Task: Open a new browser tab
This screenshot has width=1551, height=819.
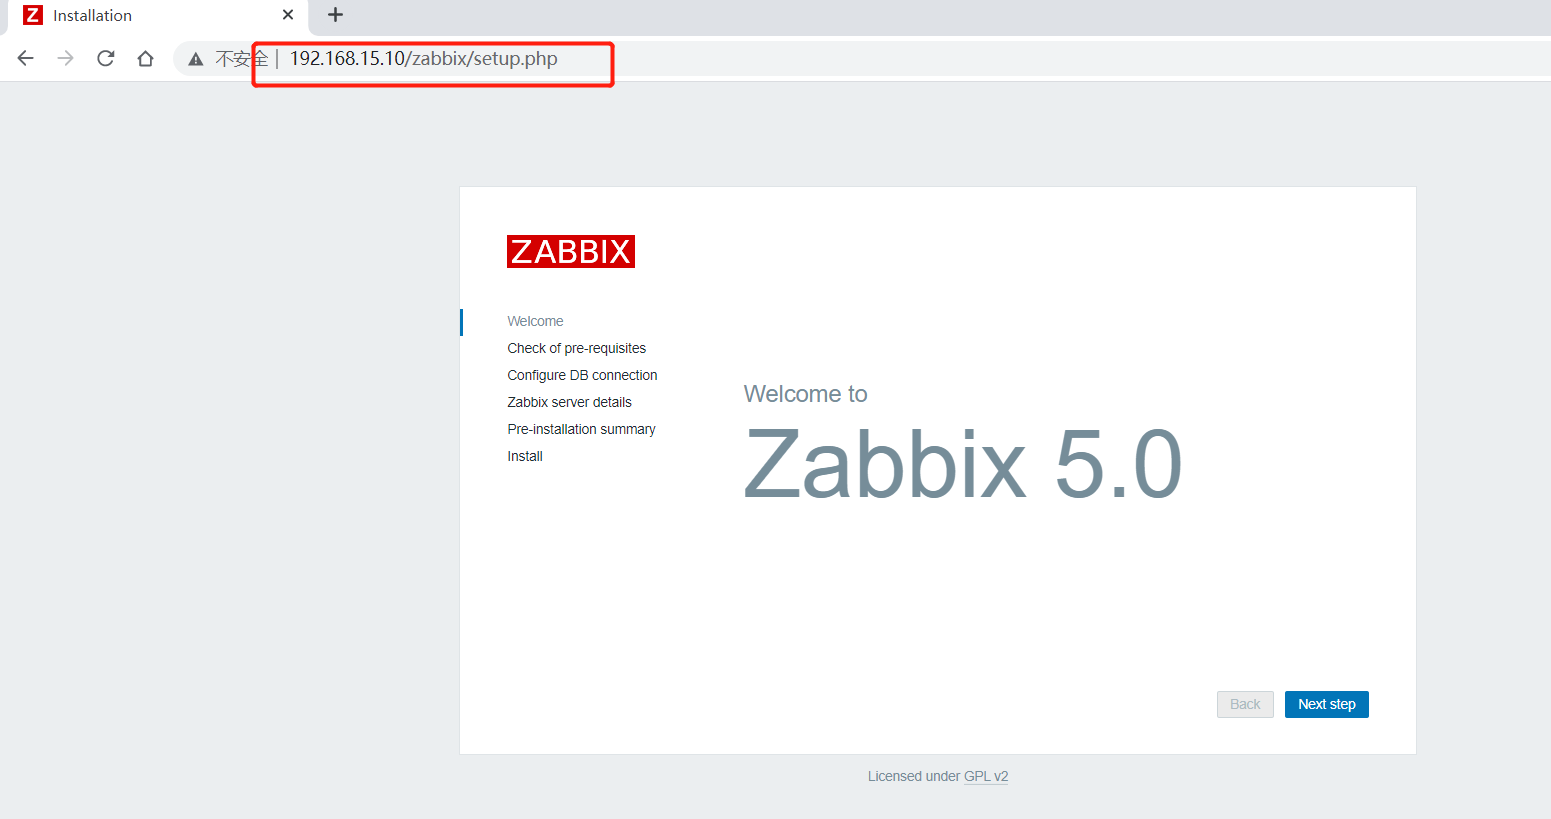Action: [x=335, y=15]
